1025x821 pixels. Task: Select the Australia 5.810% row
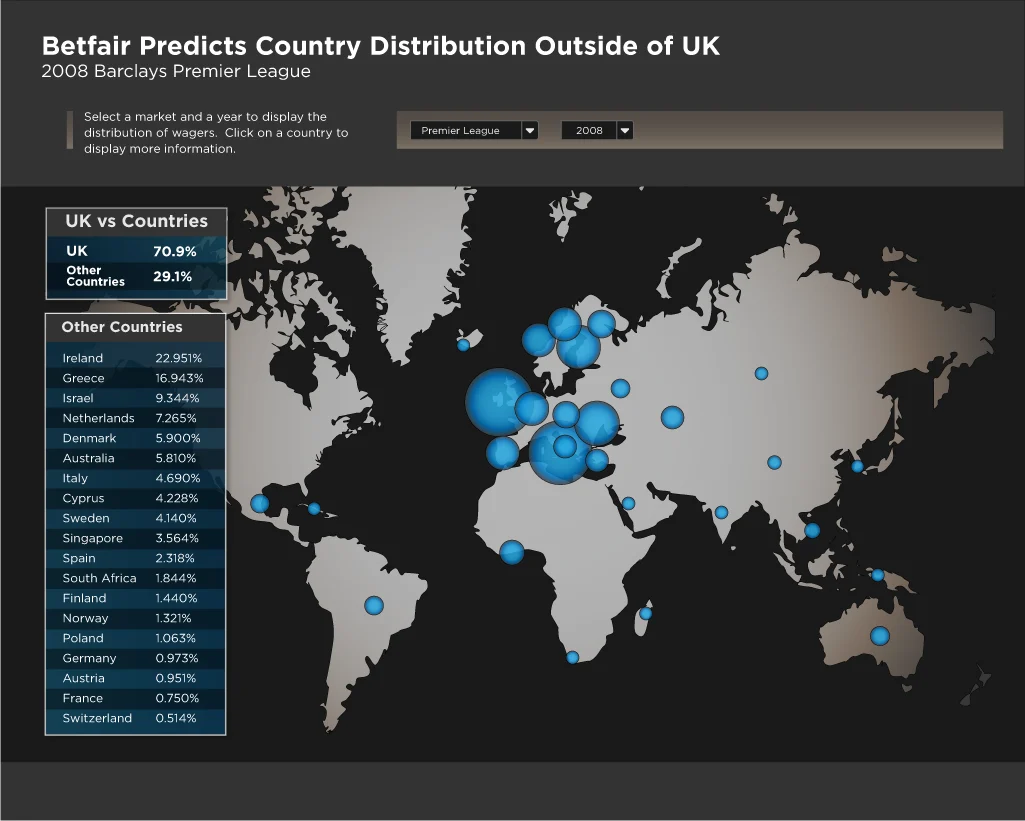(135, 458)
